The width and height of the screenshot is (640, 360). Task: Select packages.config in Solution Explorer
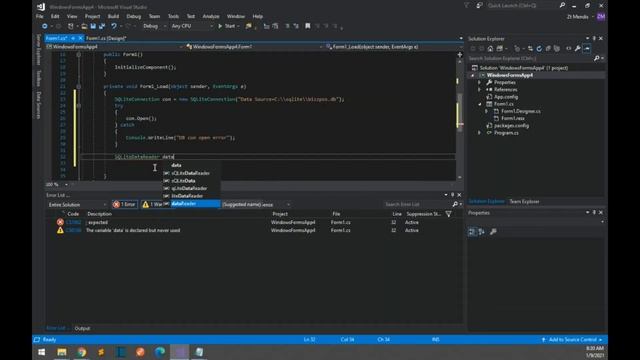(511, 126)
